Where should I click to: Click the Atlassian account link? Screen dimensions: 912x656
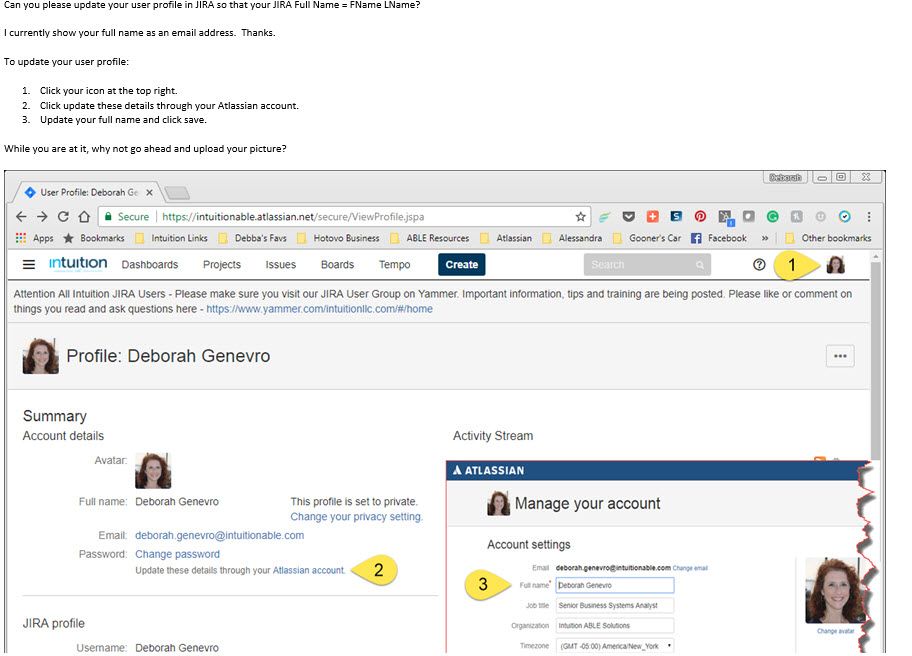[x=308, y=571]
